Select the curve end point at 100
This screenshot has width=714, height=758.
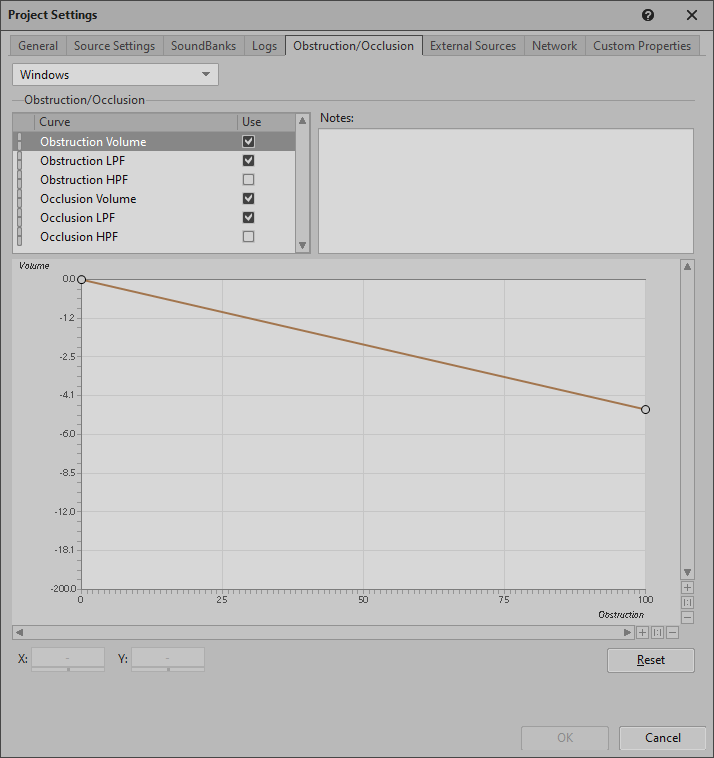click(645, 409)
